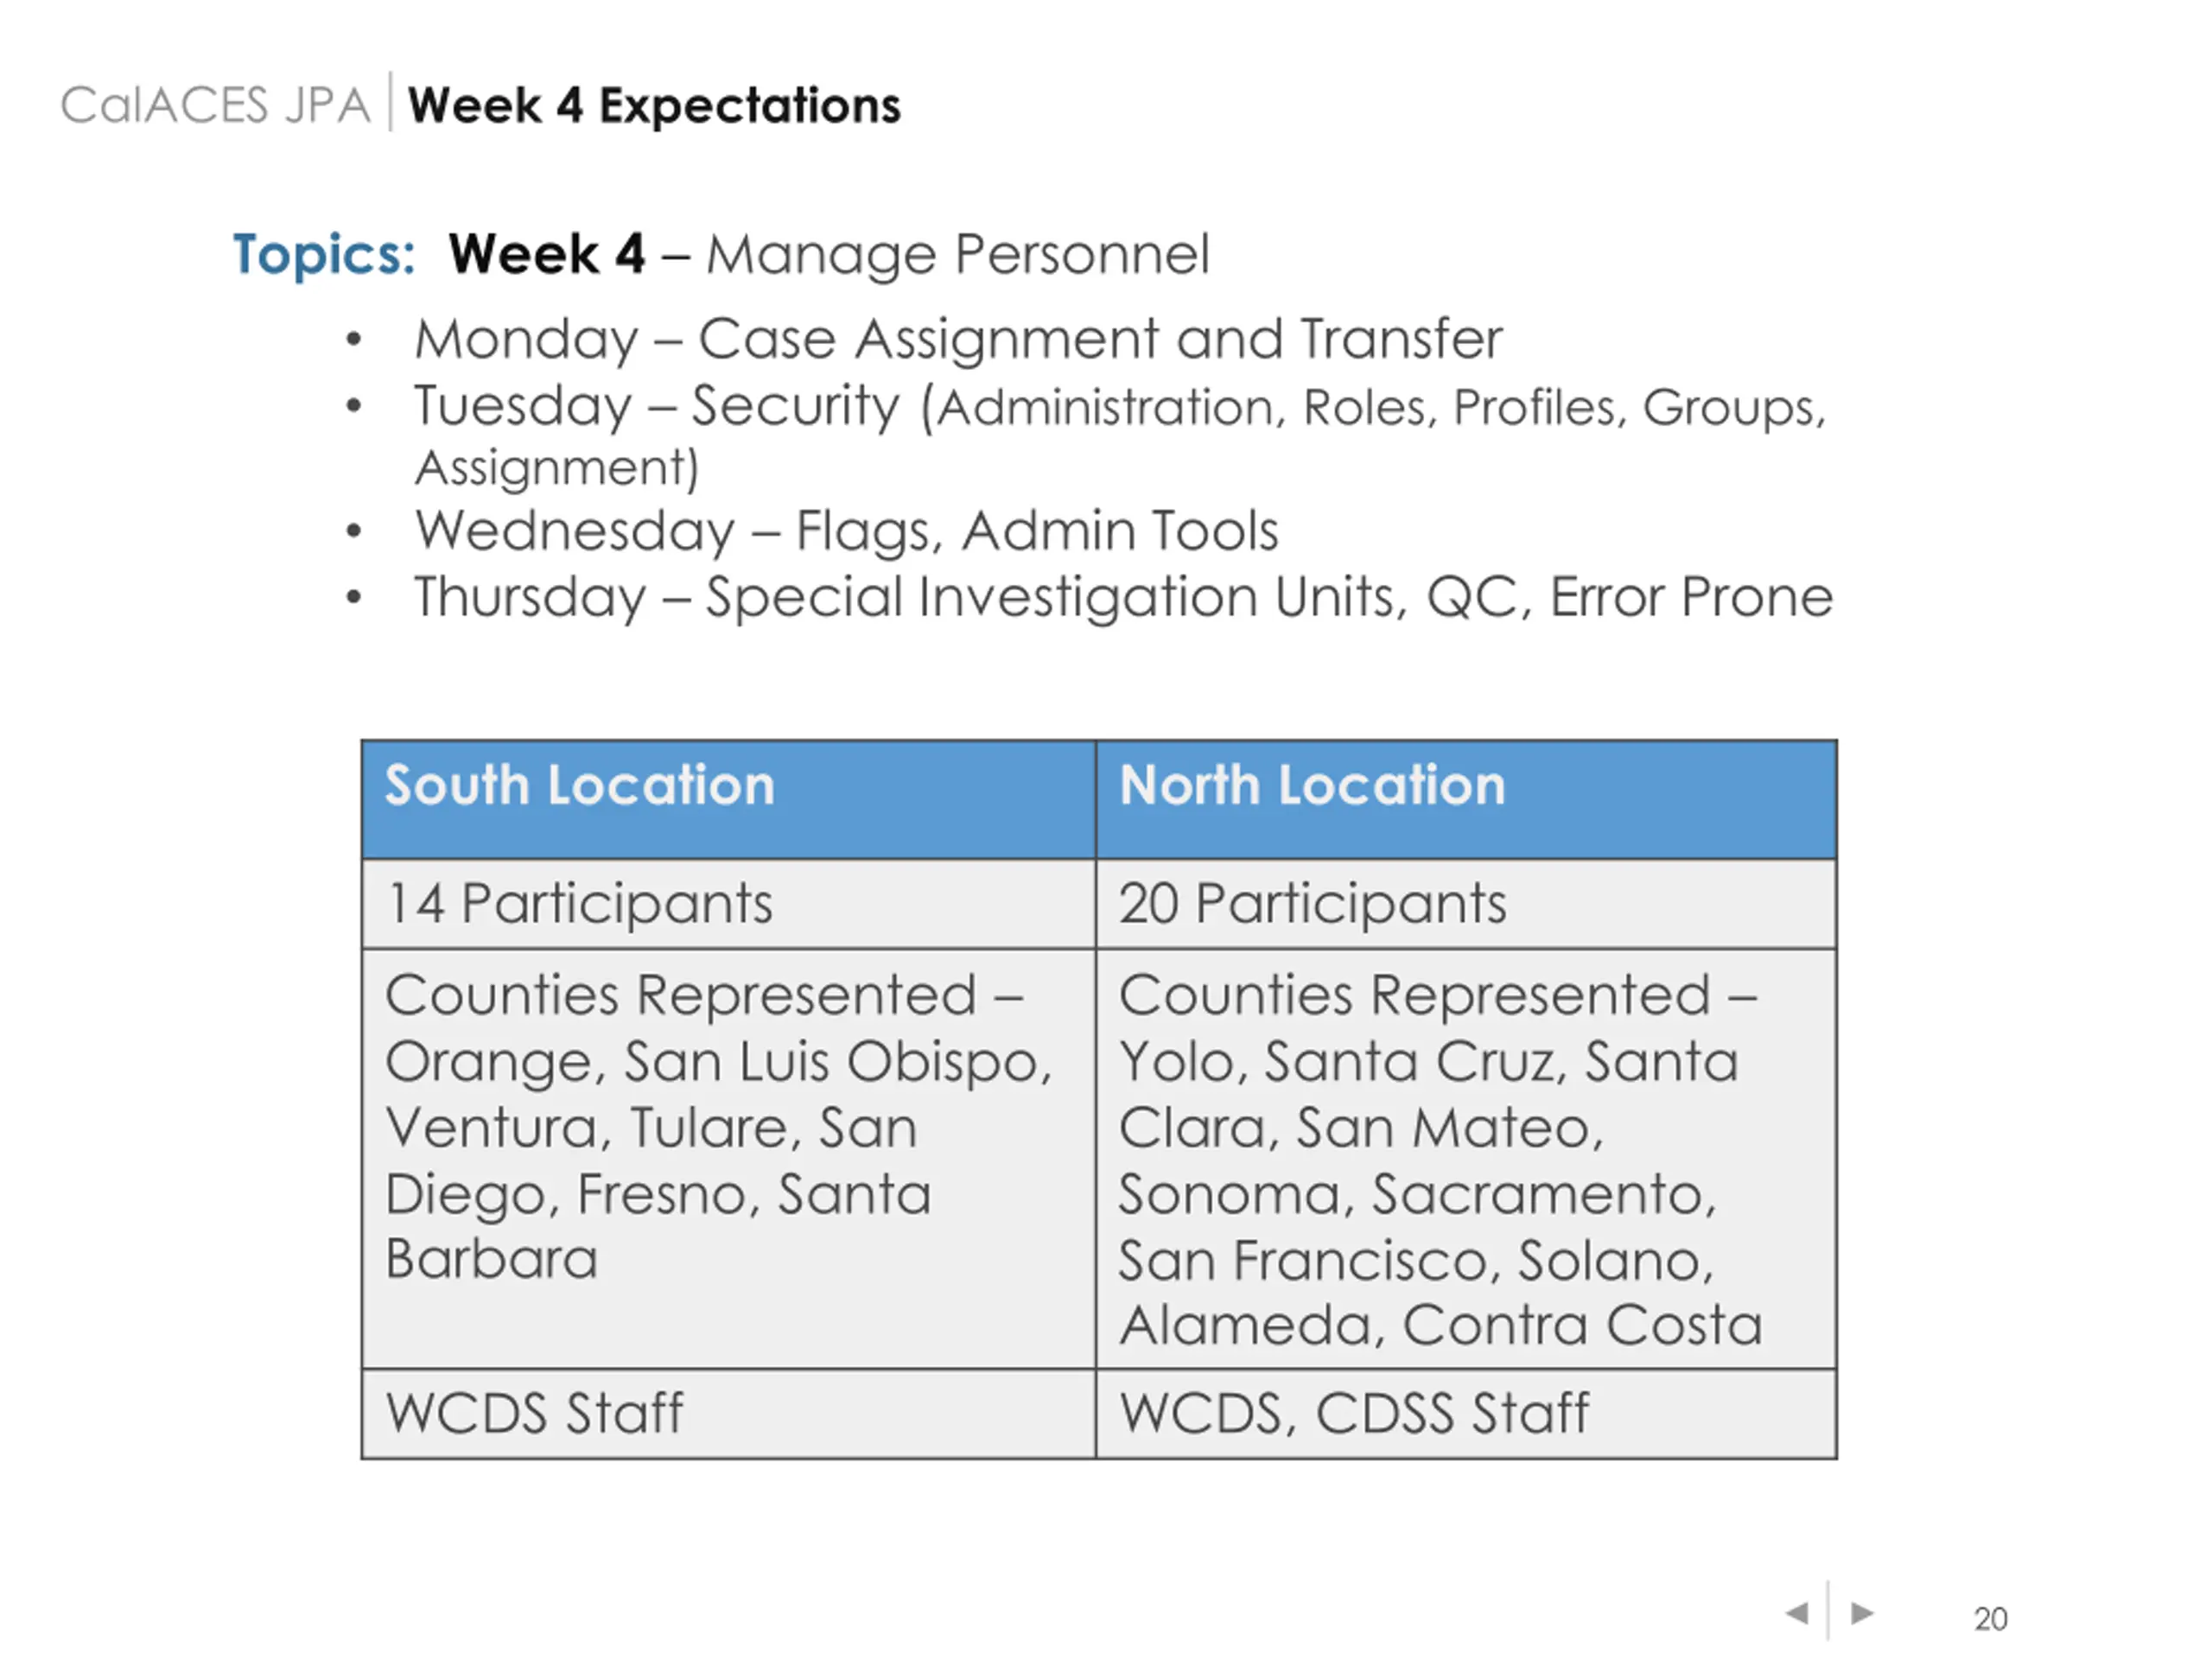Click Thursday Special Investigation Units bullet
The image size is (2212, 1659).
1123,597
